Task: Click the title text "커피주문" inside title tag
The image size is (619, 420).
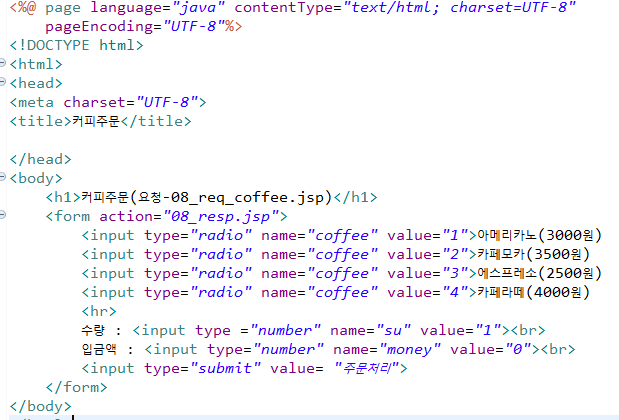Action: coord(96,121)
